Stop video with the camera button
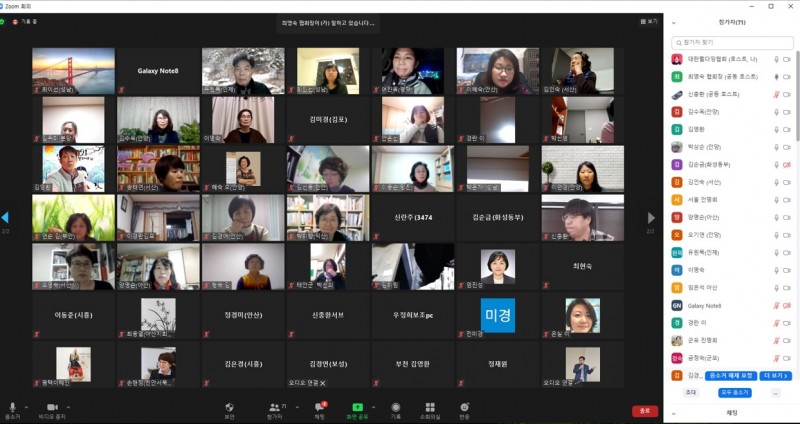 [x=52, y=407]
